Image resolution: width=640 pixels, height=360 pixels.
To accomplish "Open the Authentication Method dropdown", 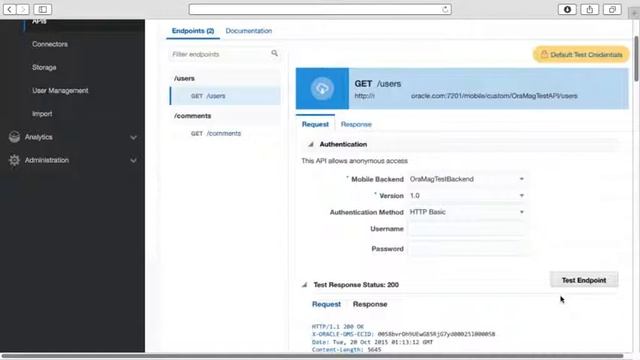I will pos(467,212).
